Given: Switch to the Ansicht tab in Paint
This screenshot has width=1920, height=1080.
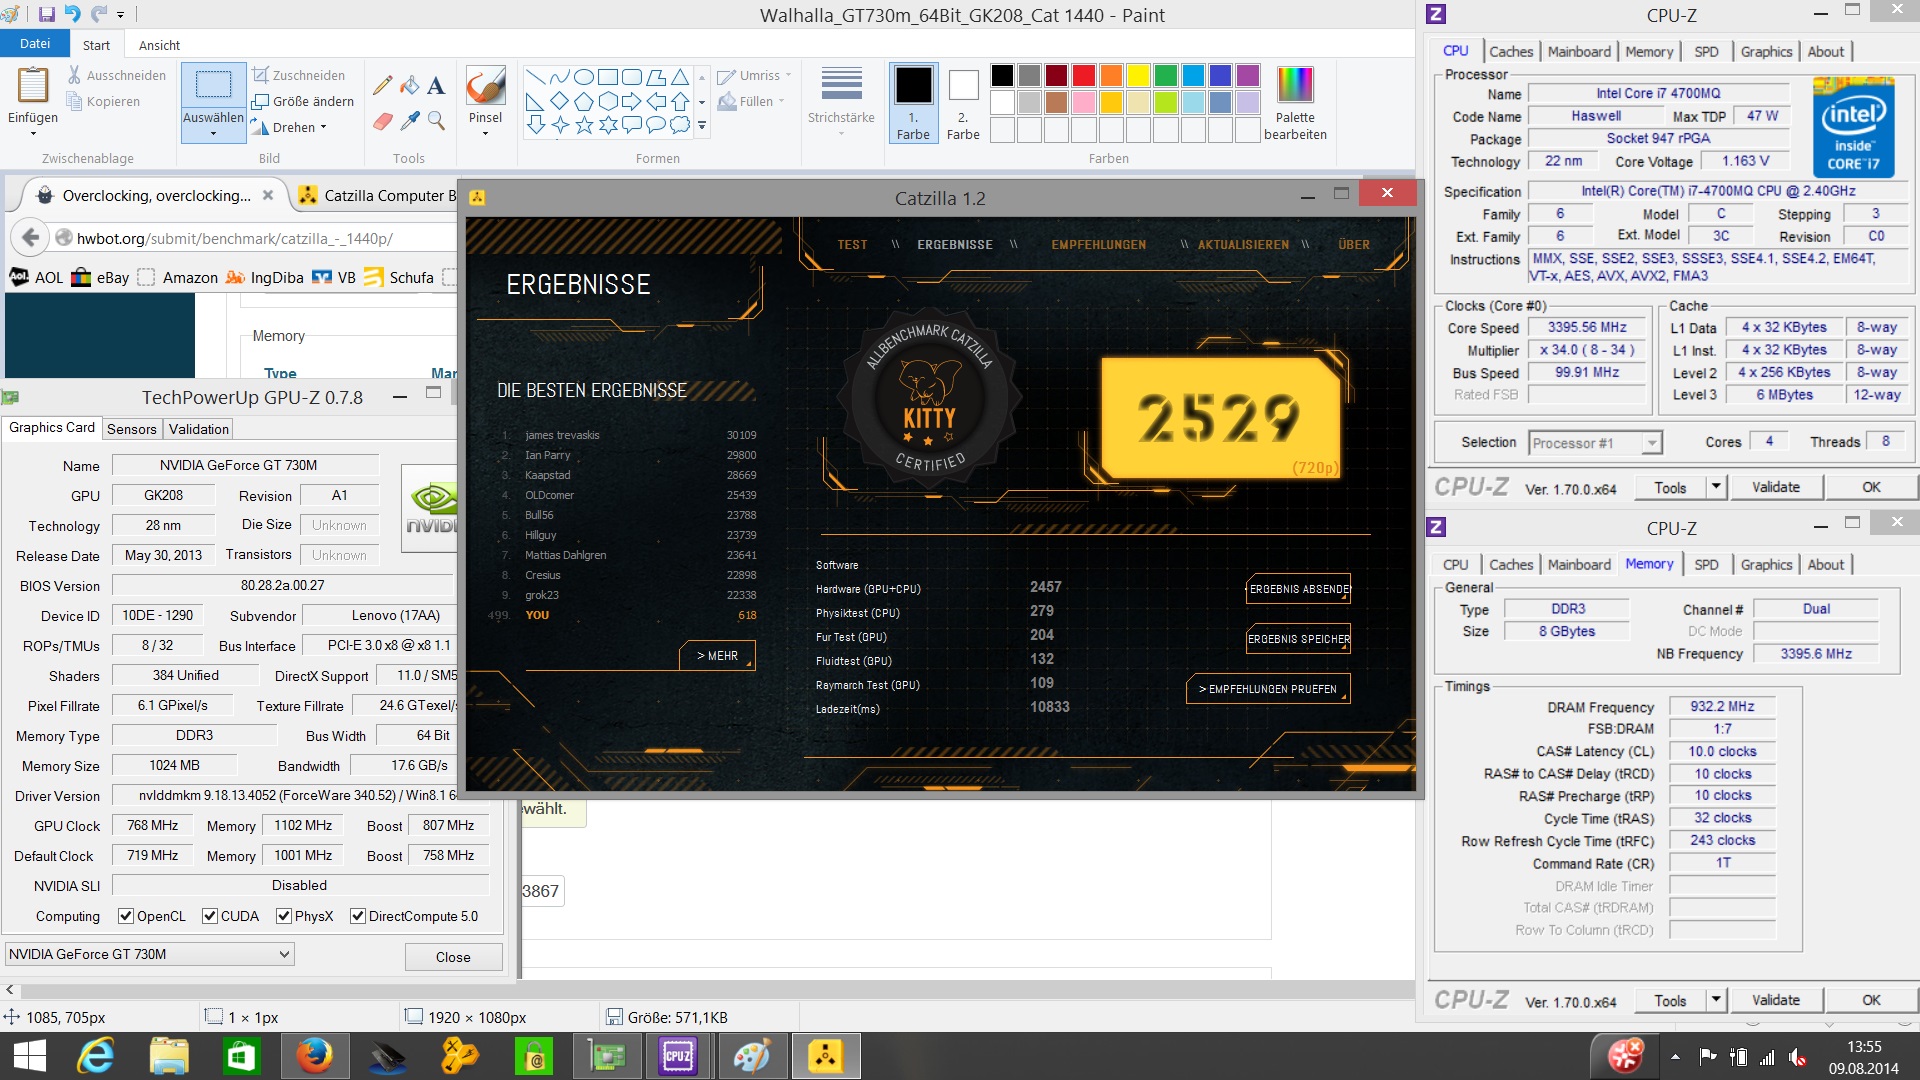Looking at the screenshot, I should [159, 45].
